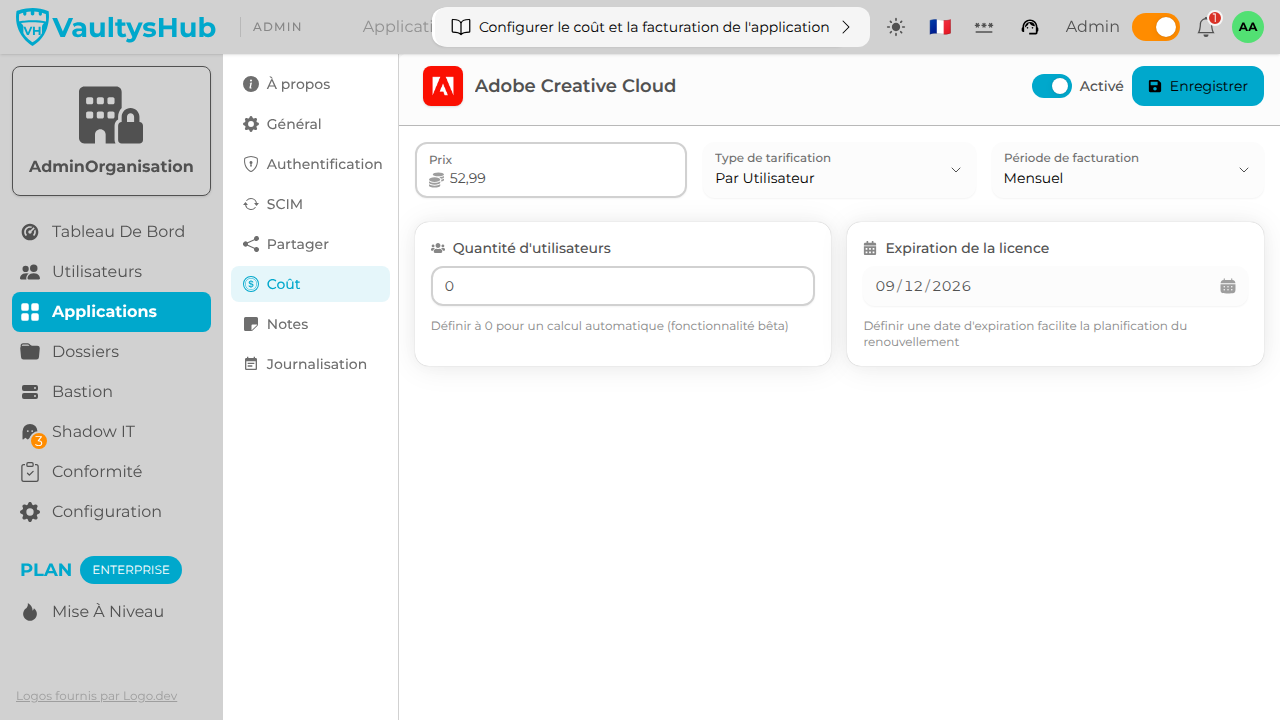Click the open book guide icon

pos(461,27)
